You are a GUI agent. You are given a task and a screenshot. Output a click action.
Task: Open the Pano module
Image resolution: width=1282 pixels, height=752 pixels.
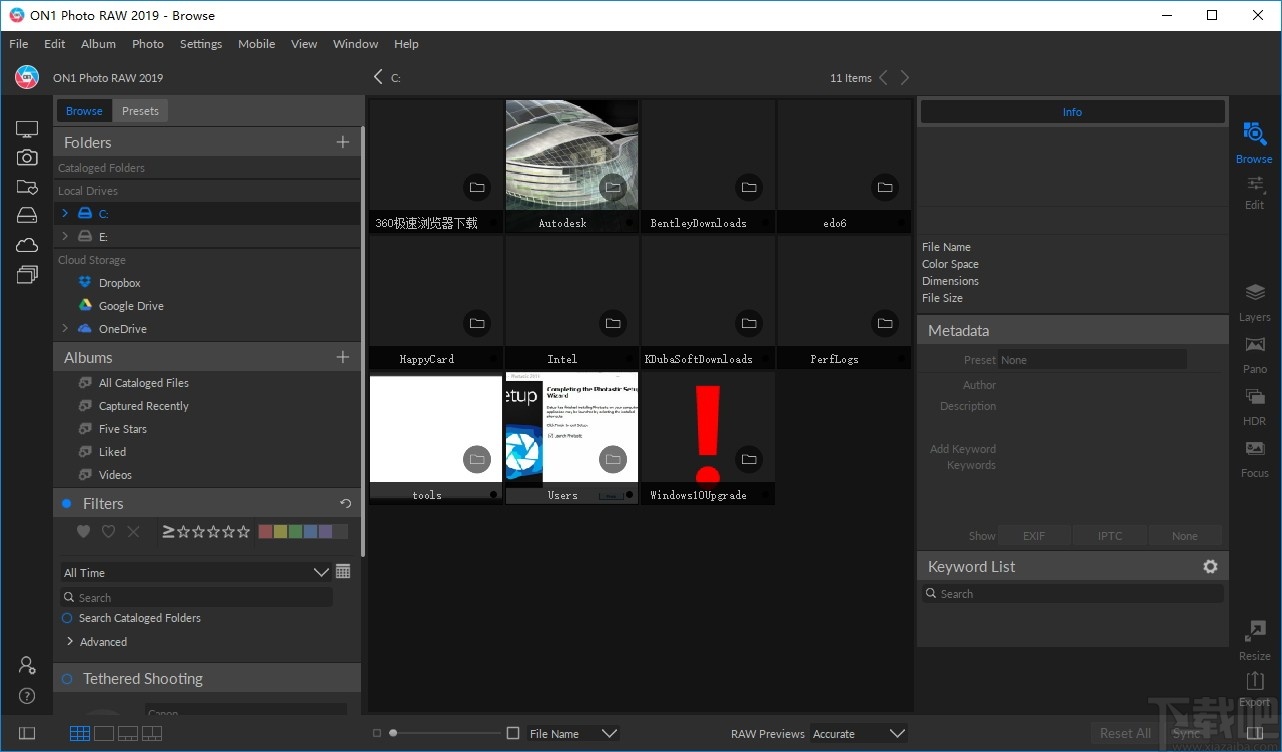pyautogui.click(x=1254, y=355)
